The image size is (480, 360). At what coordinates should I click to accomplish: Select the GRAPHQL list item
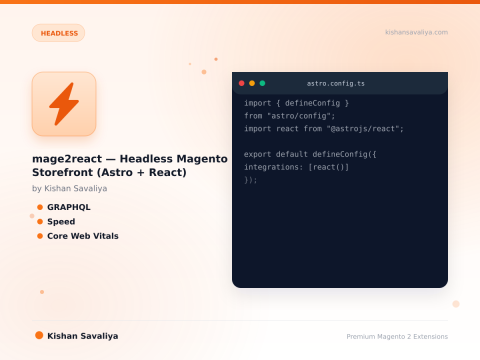[x=69, y=207]
